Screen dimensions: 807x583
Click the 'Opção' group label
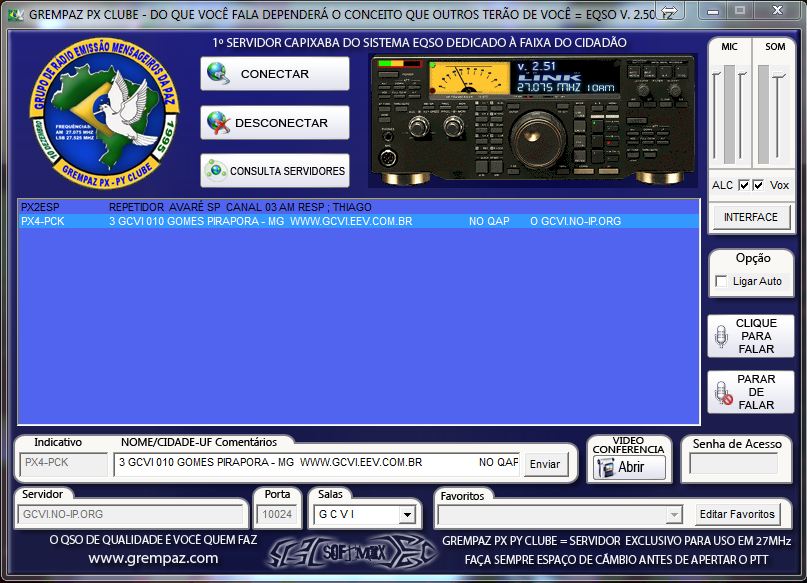pos(752,258)
